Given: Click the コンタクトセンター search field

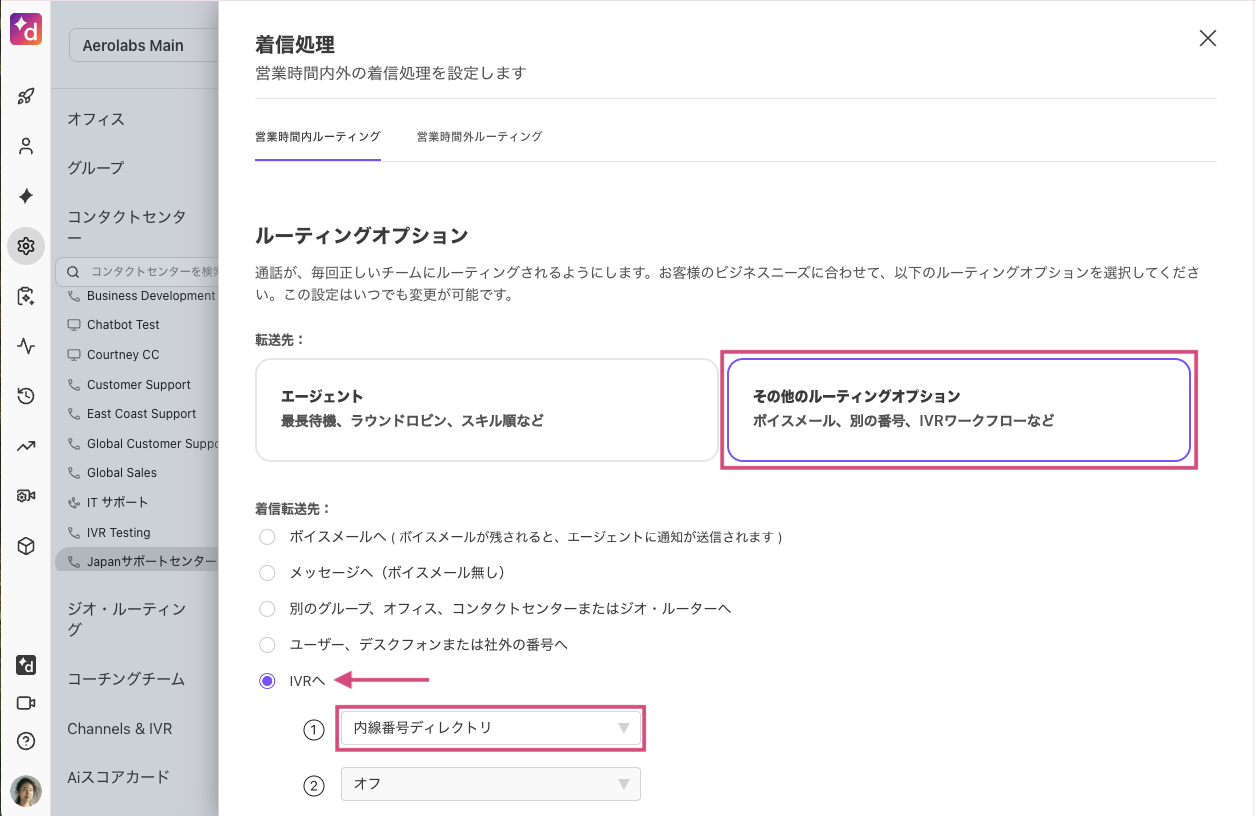Looking at the screenshot, I should pos(150,271).
